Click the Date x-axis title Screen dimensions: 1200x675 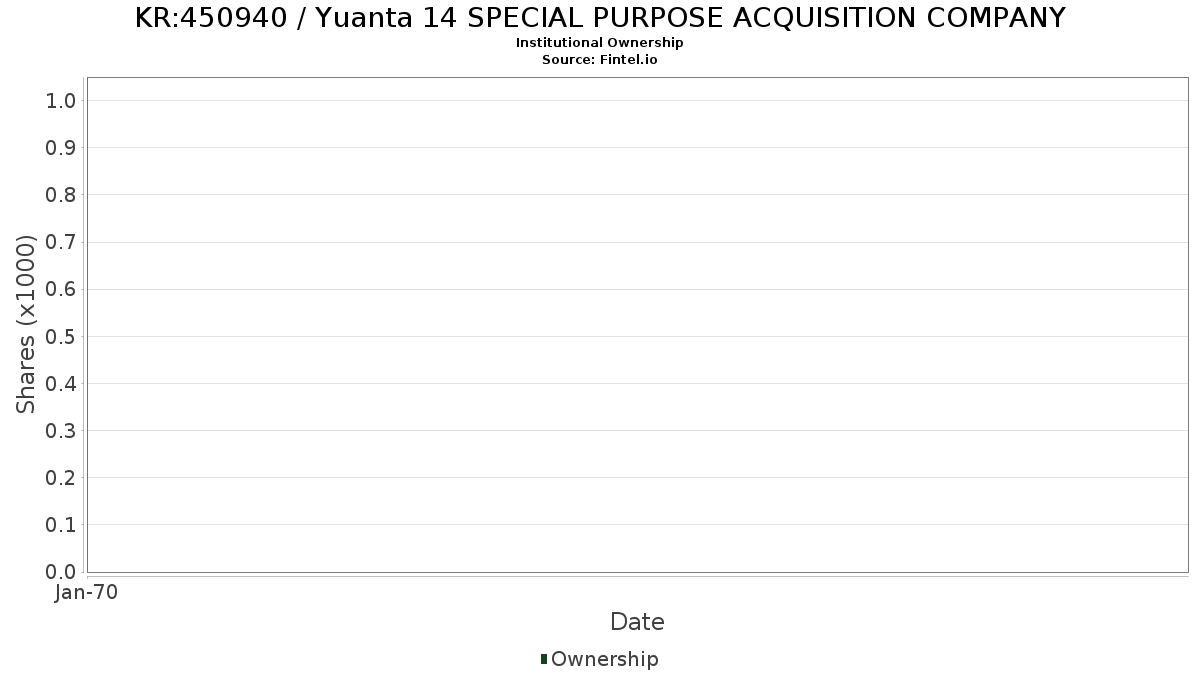[637, 622]
